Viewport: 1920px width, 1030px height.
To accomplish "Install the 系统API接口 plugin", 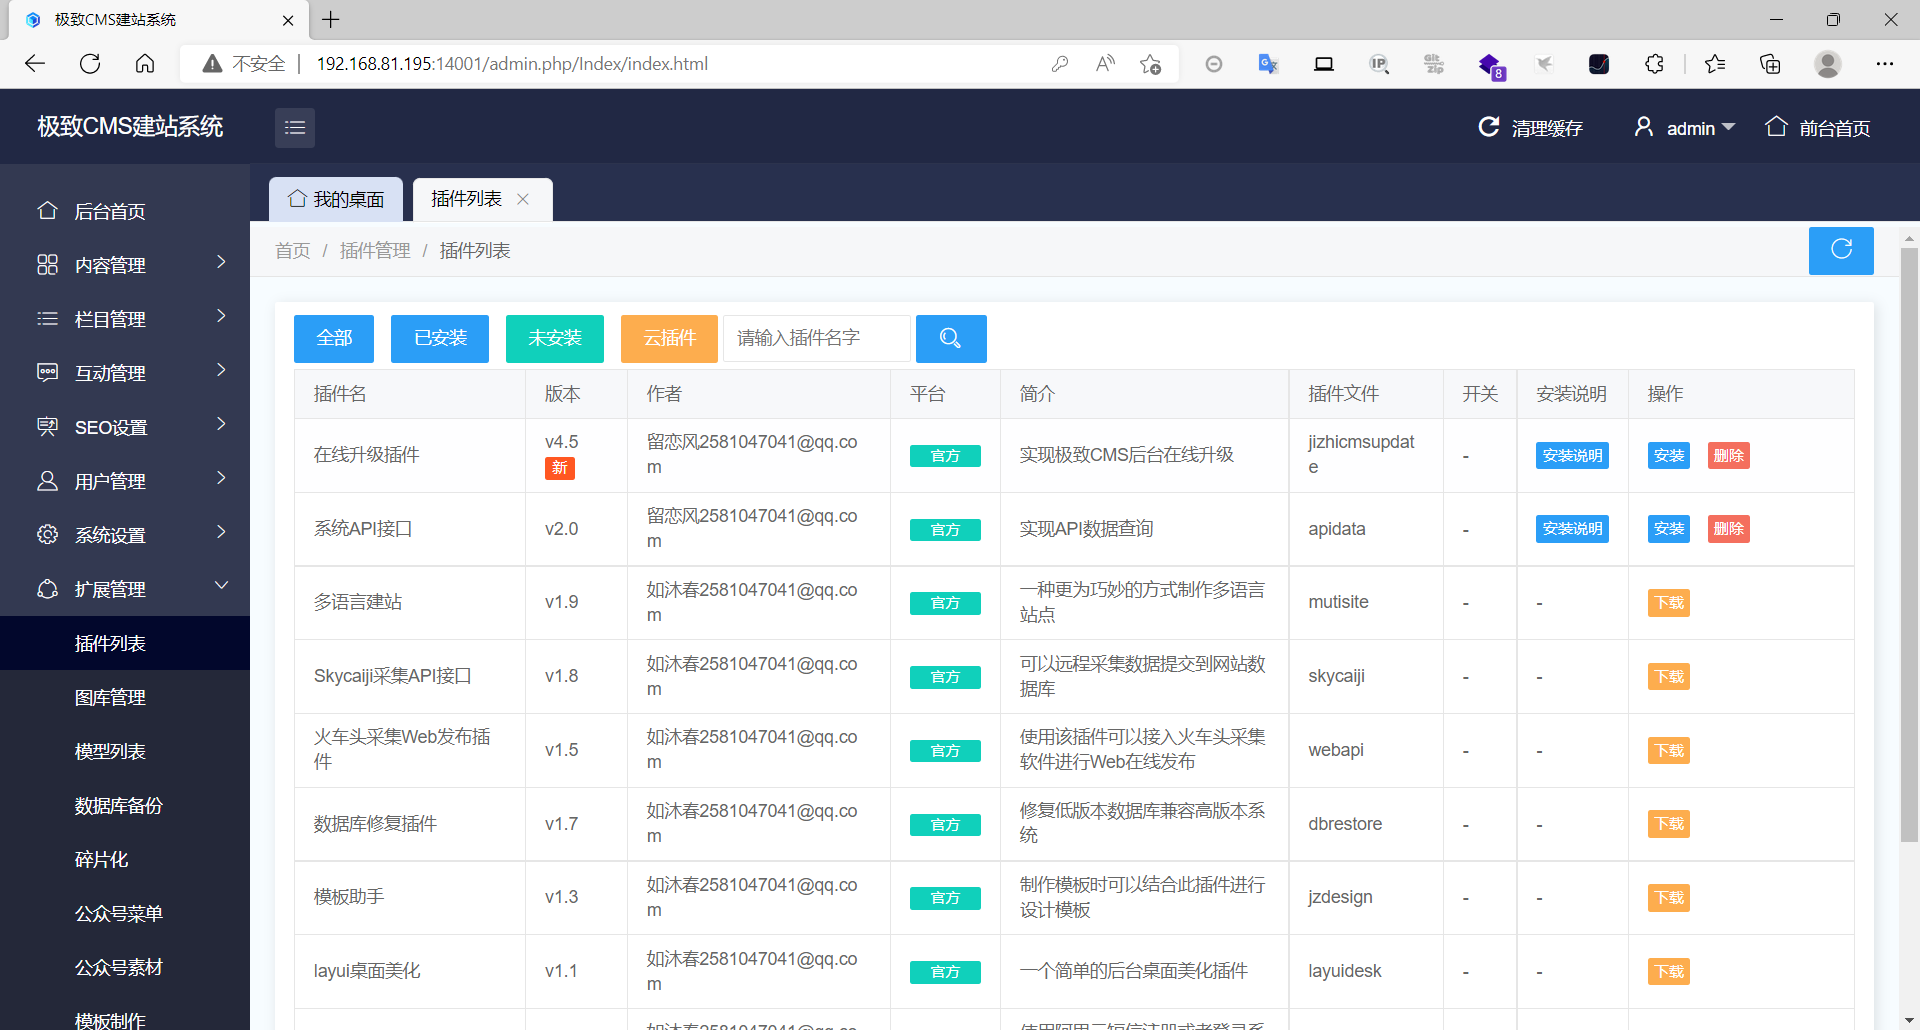I will tap(1669, 528).
